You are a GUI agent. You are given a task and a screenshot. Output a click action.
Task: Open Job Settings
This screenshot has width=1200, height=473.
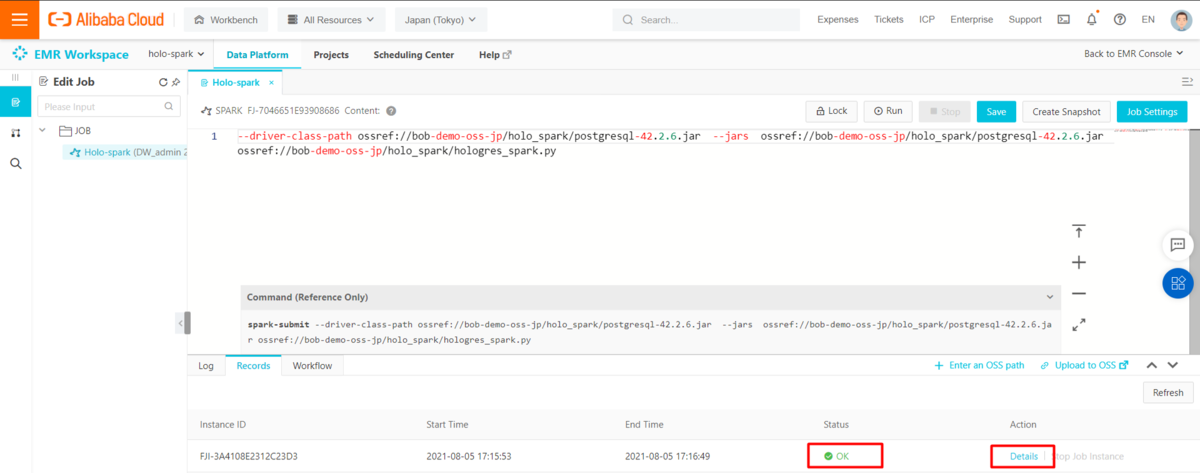click(1151, 112)
